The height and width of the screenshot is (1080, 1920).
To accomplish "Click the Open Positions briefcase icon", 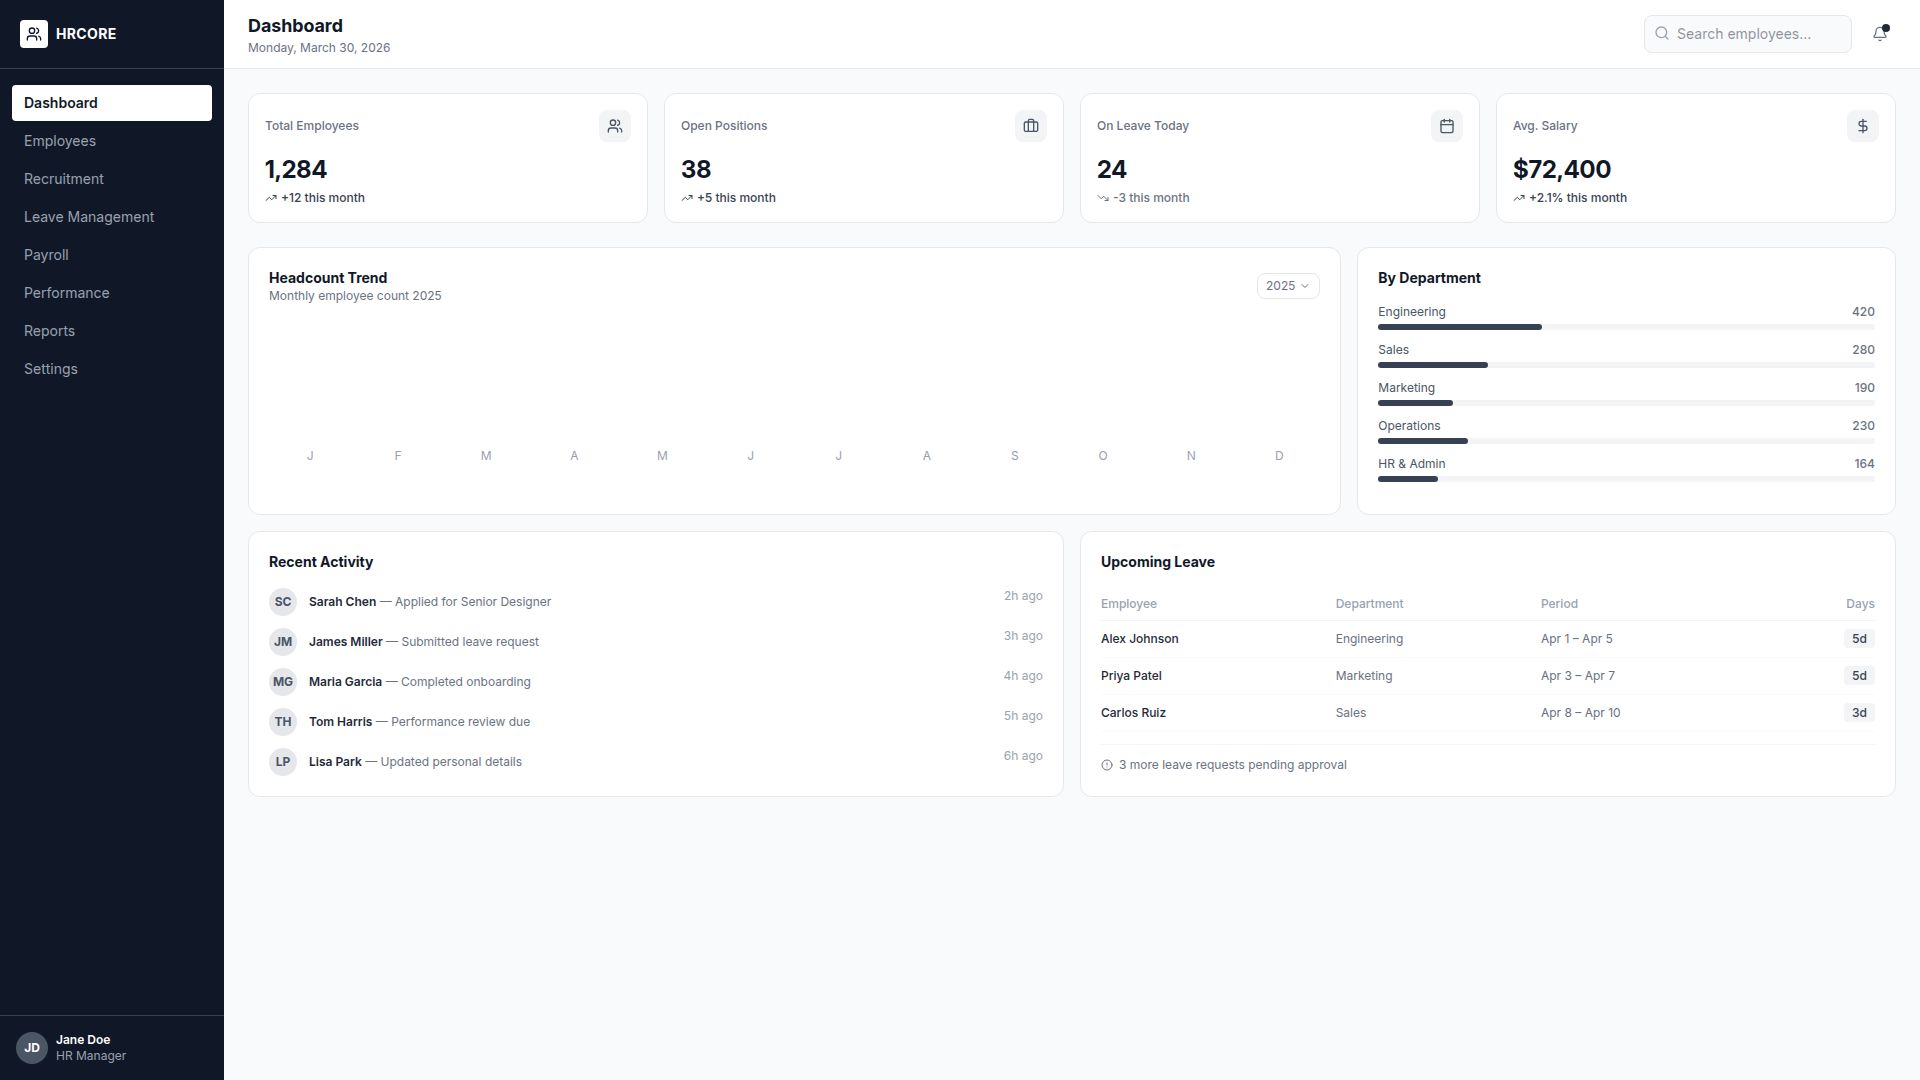I will click(1031, 126).
